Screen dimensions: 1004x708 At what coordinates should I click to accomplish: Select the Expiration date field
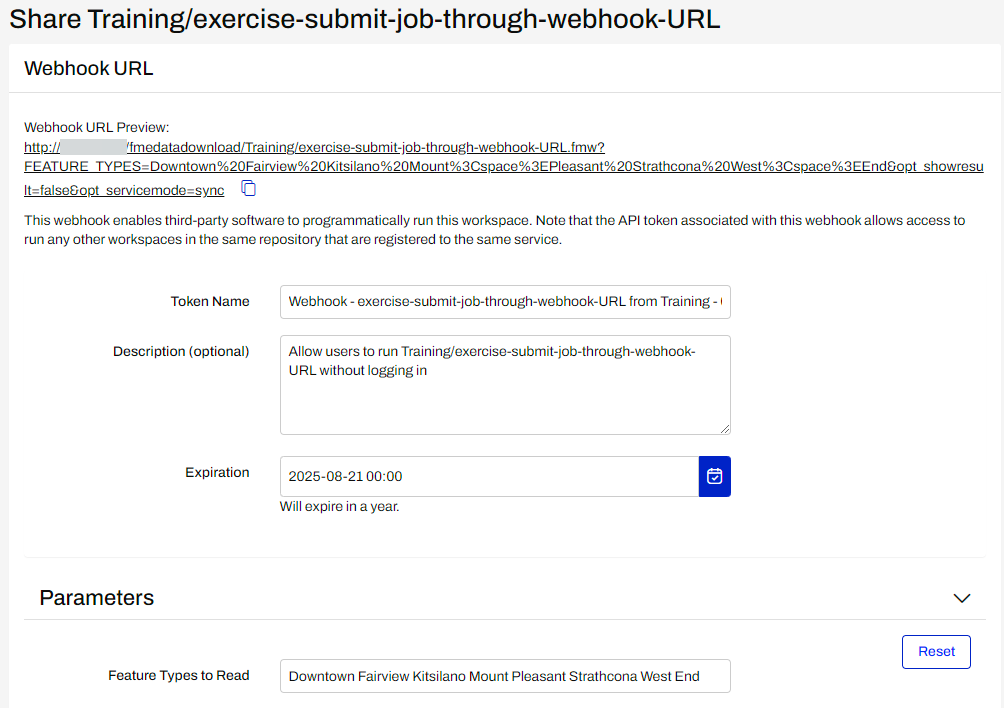(489, 476)
